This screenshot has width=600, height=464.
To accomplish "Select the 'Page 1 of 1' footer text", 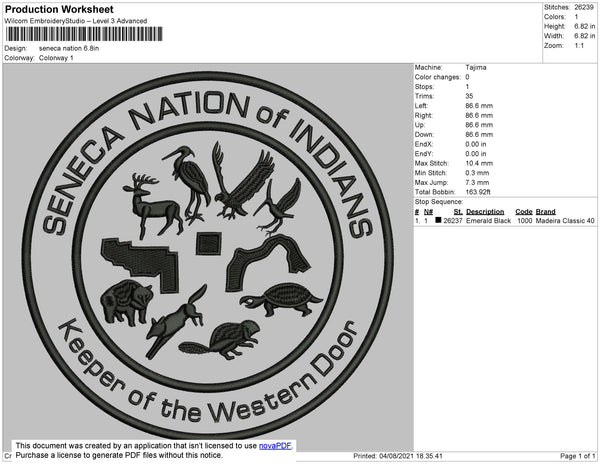I will [578, 456].
